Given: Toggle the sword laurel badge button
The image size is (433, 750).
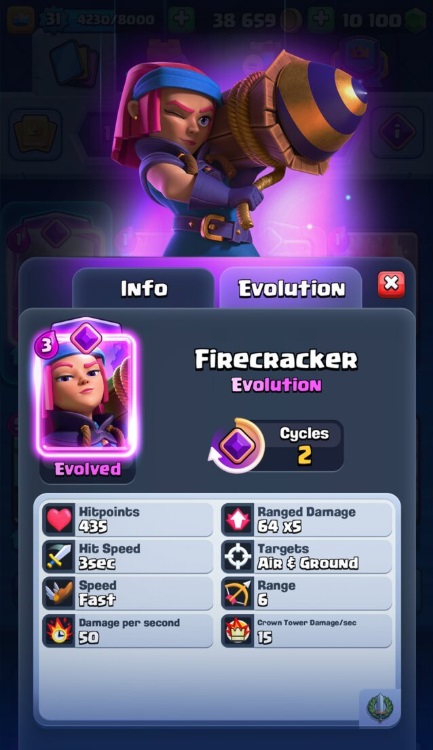Looking at the screenshot, I should [380, 708].
